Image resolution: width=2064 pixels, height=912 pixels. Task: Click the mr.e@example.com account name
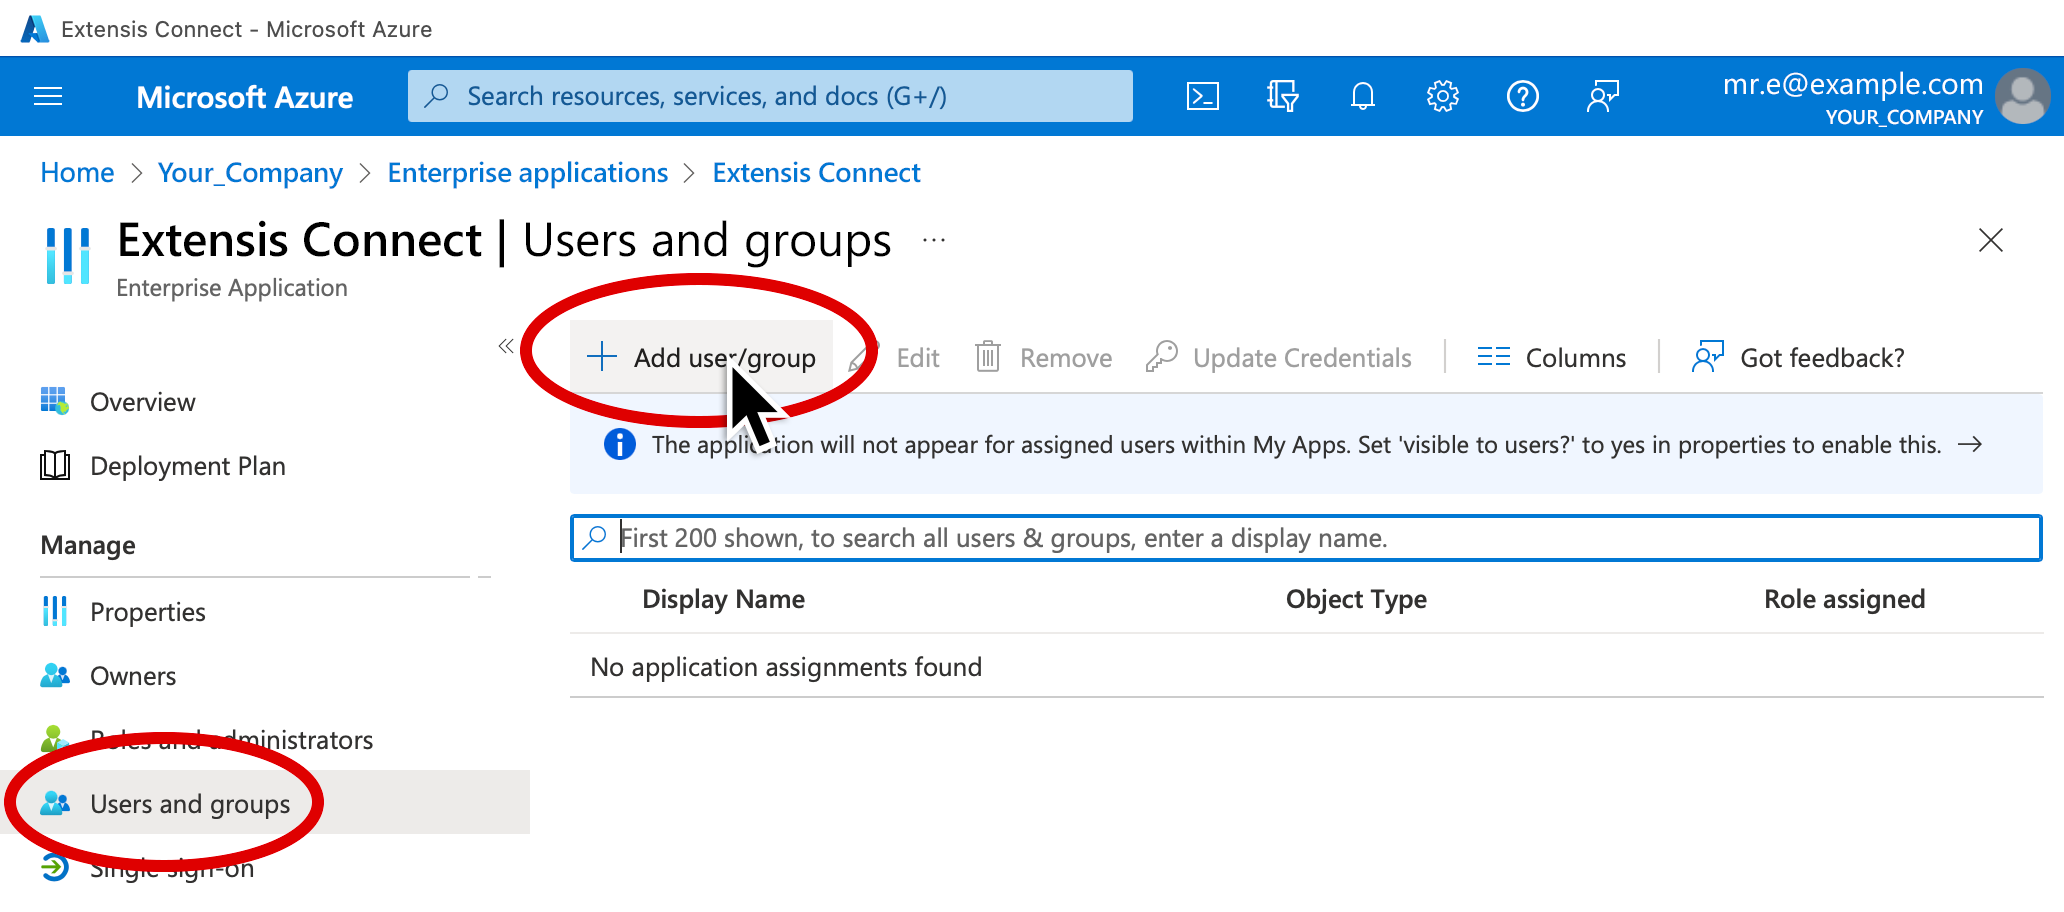pos(1853,84)
